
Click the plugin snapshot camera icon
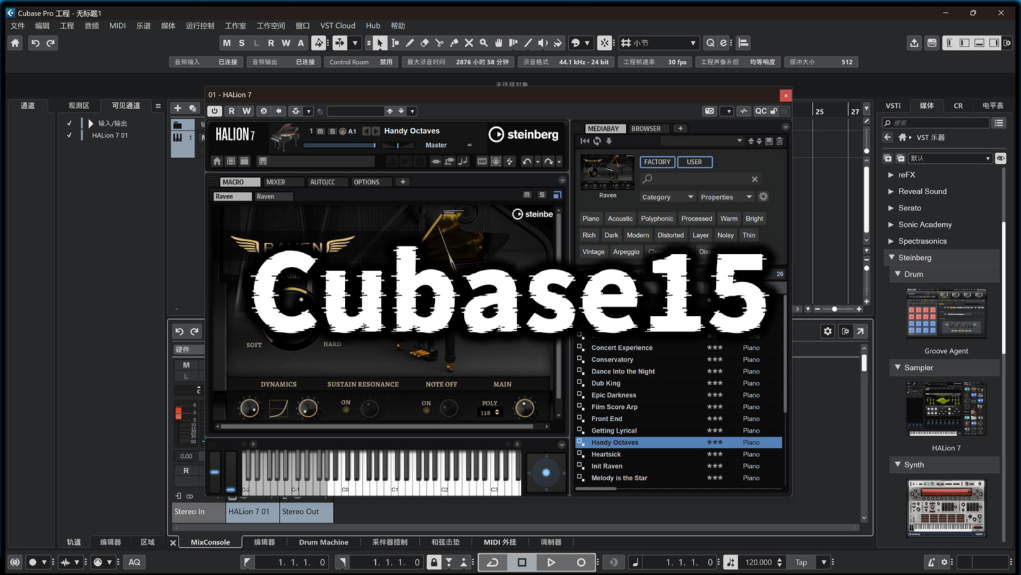pos(709,111)
